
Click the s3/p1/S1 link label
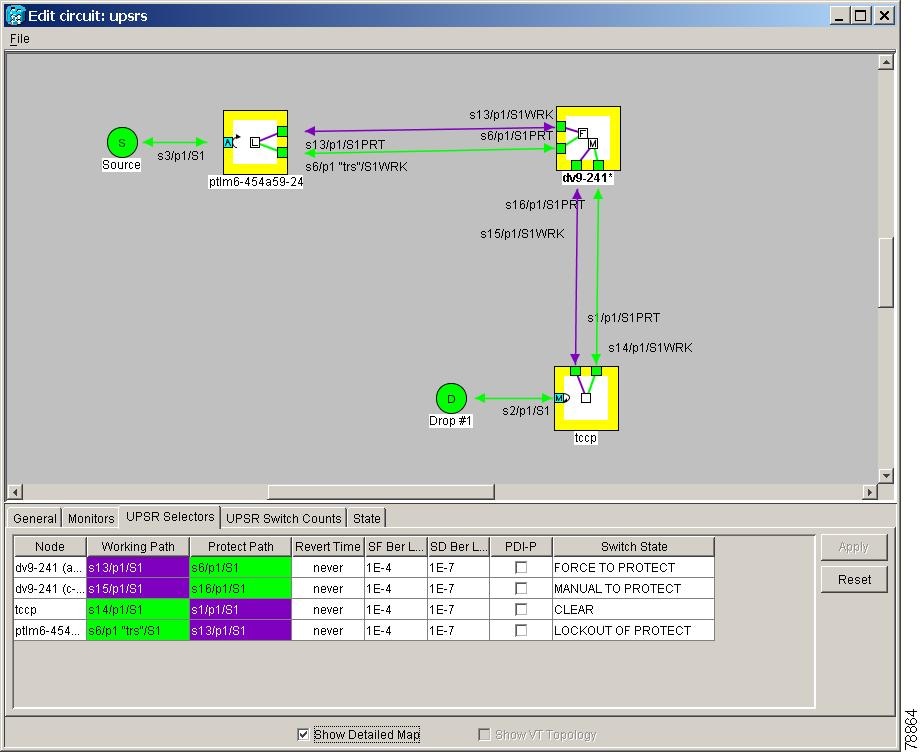point(181,156)
